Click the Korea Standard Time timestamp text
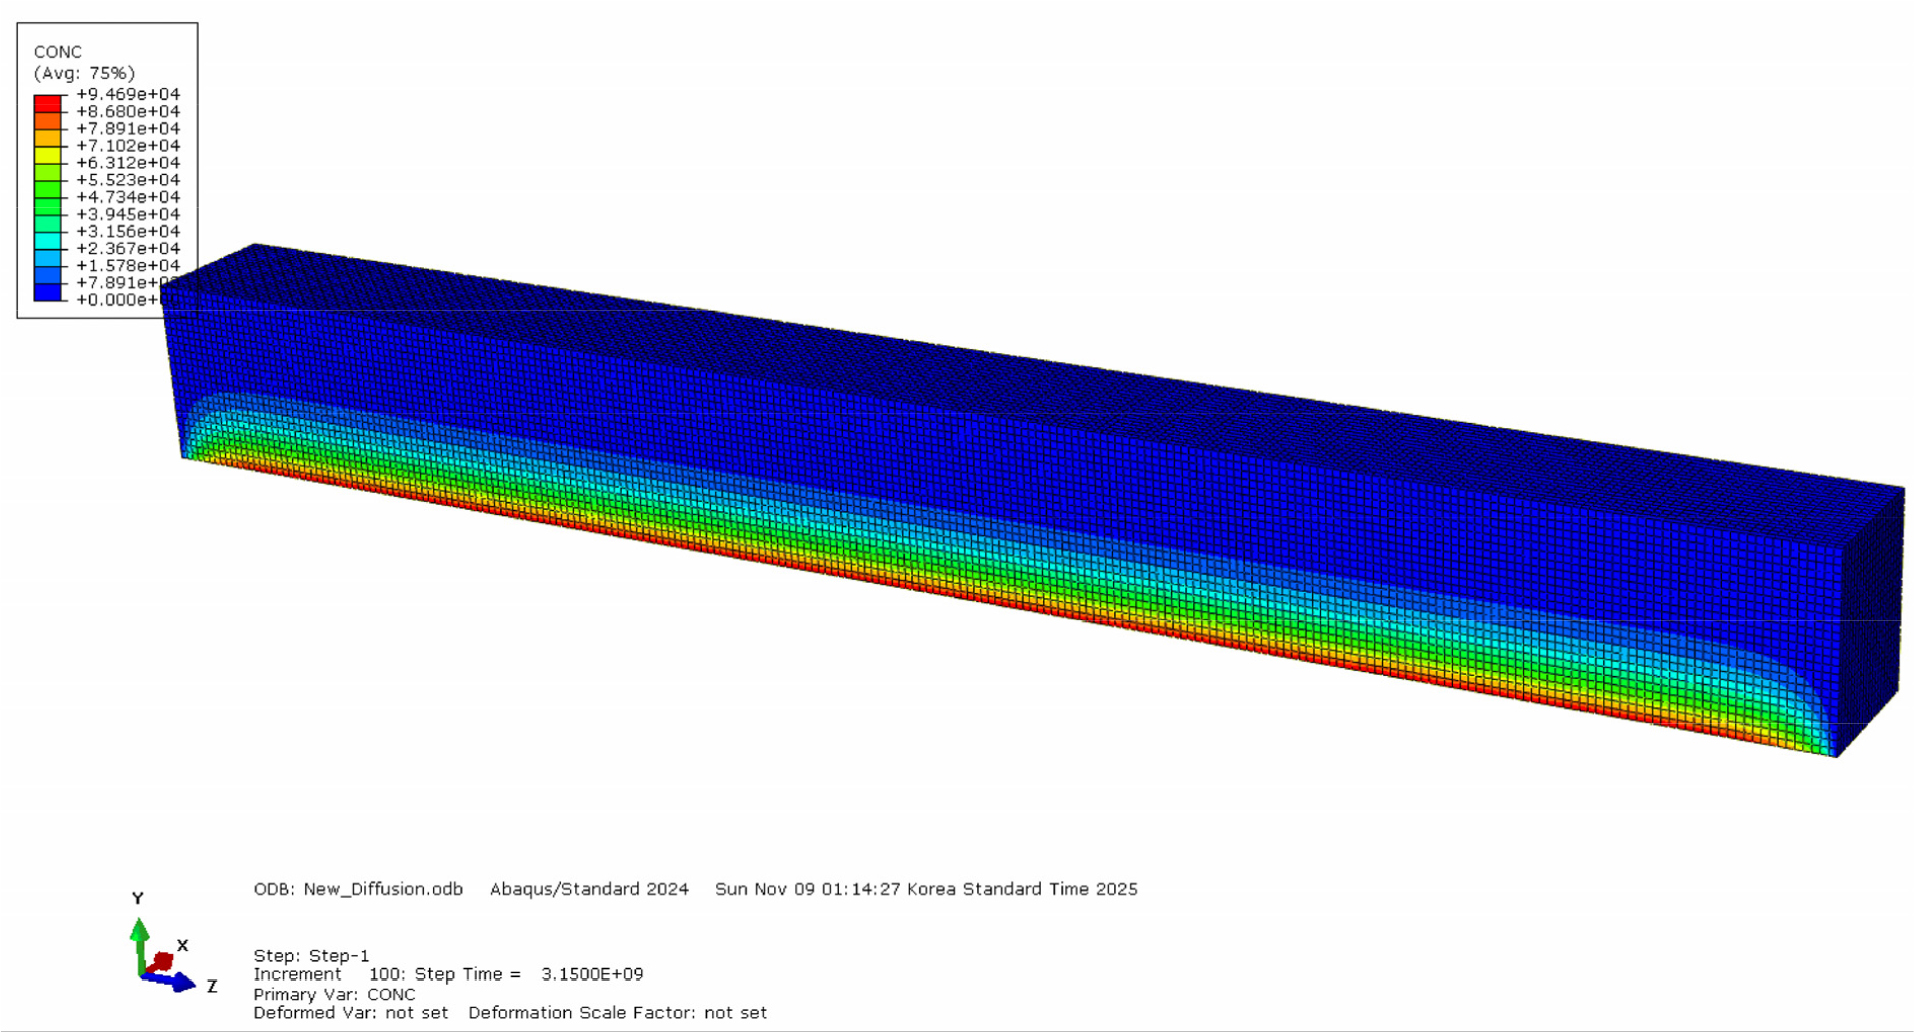The height and width of the screenshot is (1032, 1914). tap(926, 889)
